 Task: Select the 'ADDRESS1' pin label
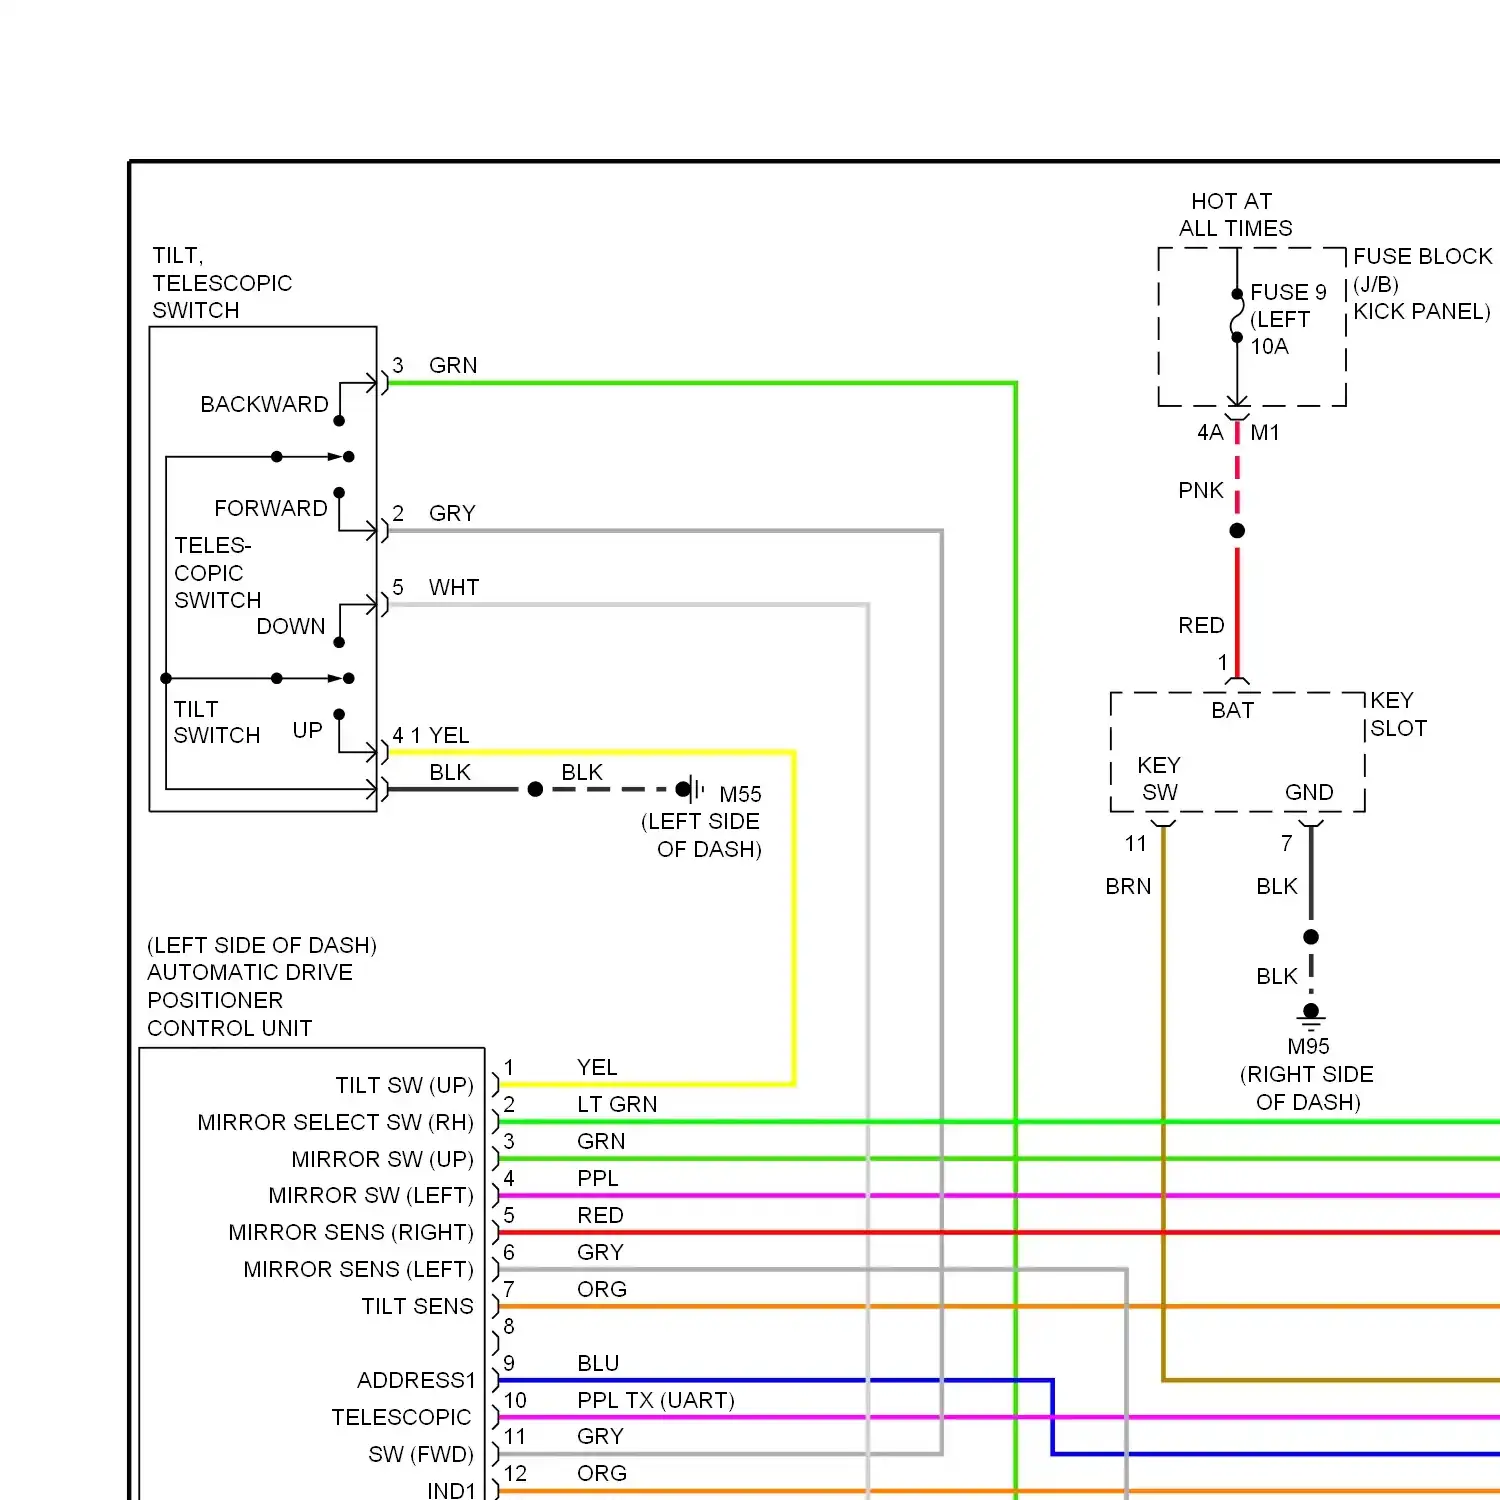click(x=416, y=1380)
